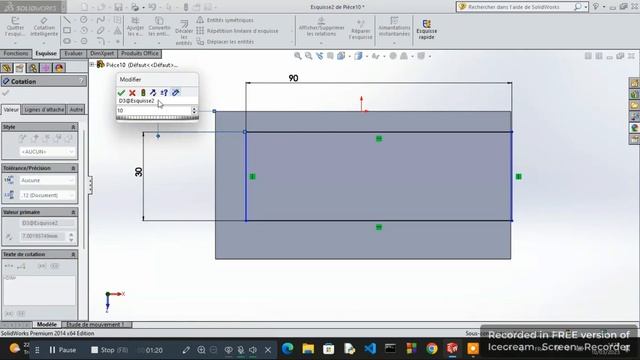Open Ajuster les entités tool
Screen dimensions: 640x360
point(135,27)
